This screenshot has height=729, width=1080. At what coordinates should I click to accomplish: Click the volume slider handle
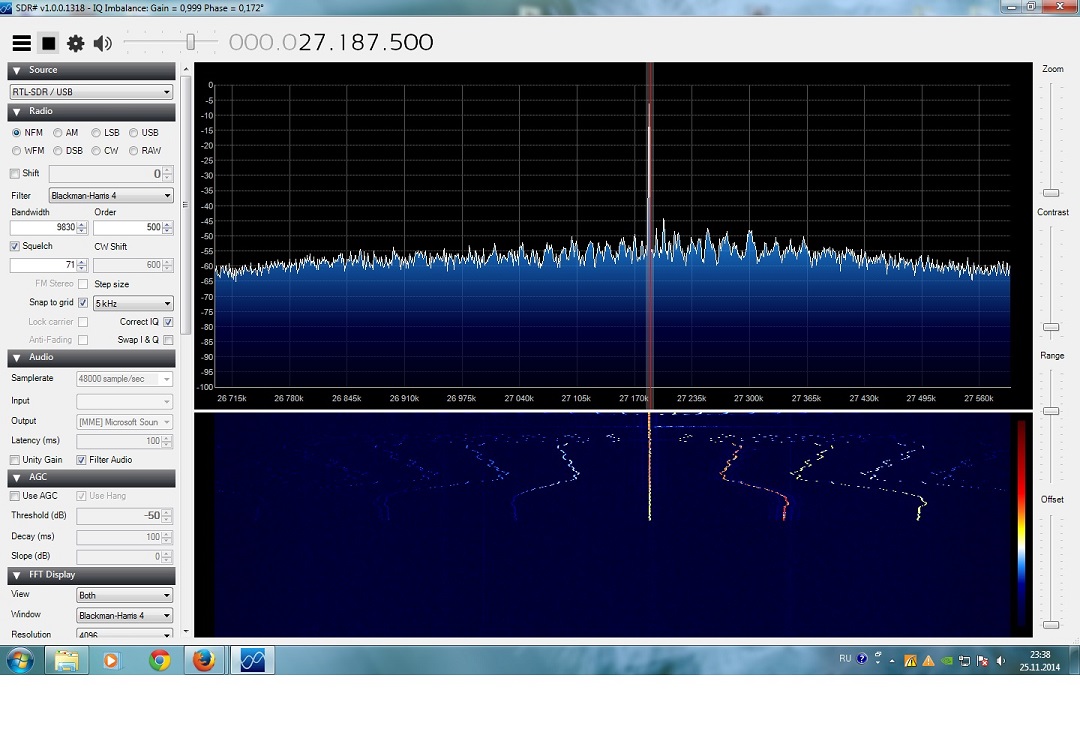click(x=191, y=42)
